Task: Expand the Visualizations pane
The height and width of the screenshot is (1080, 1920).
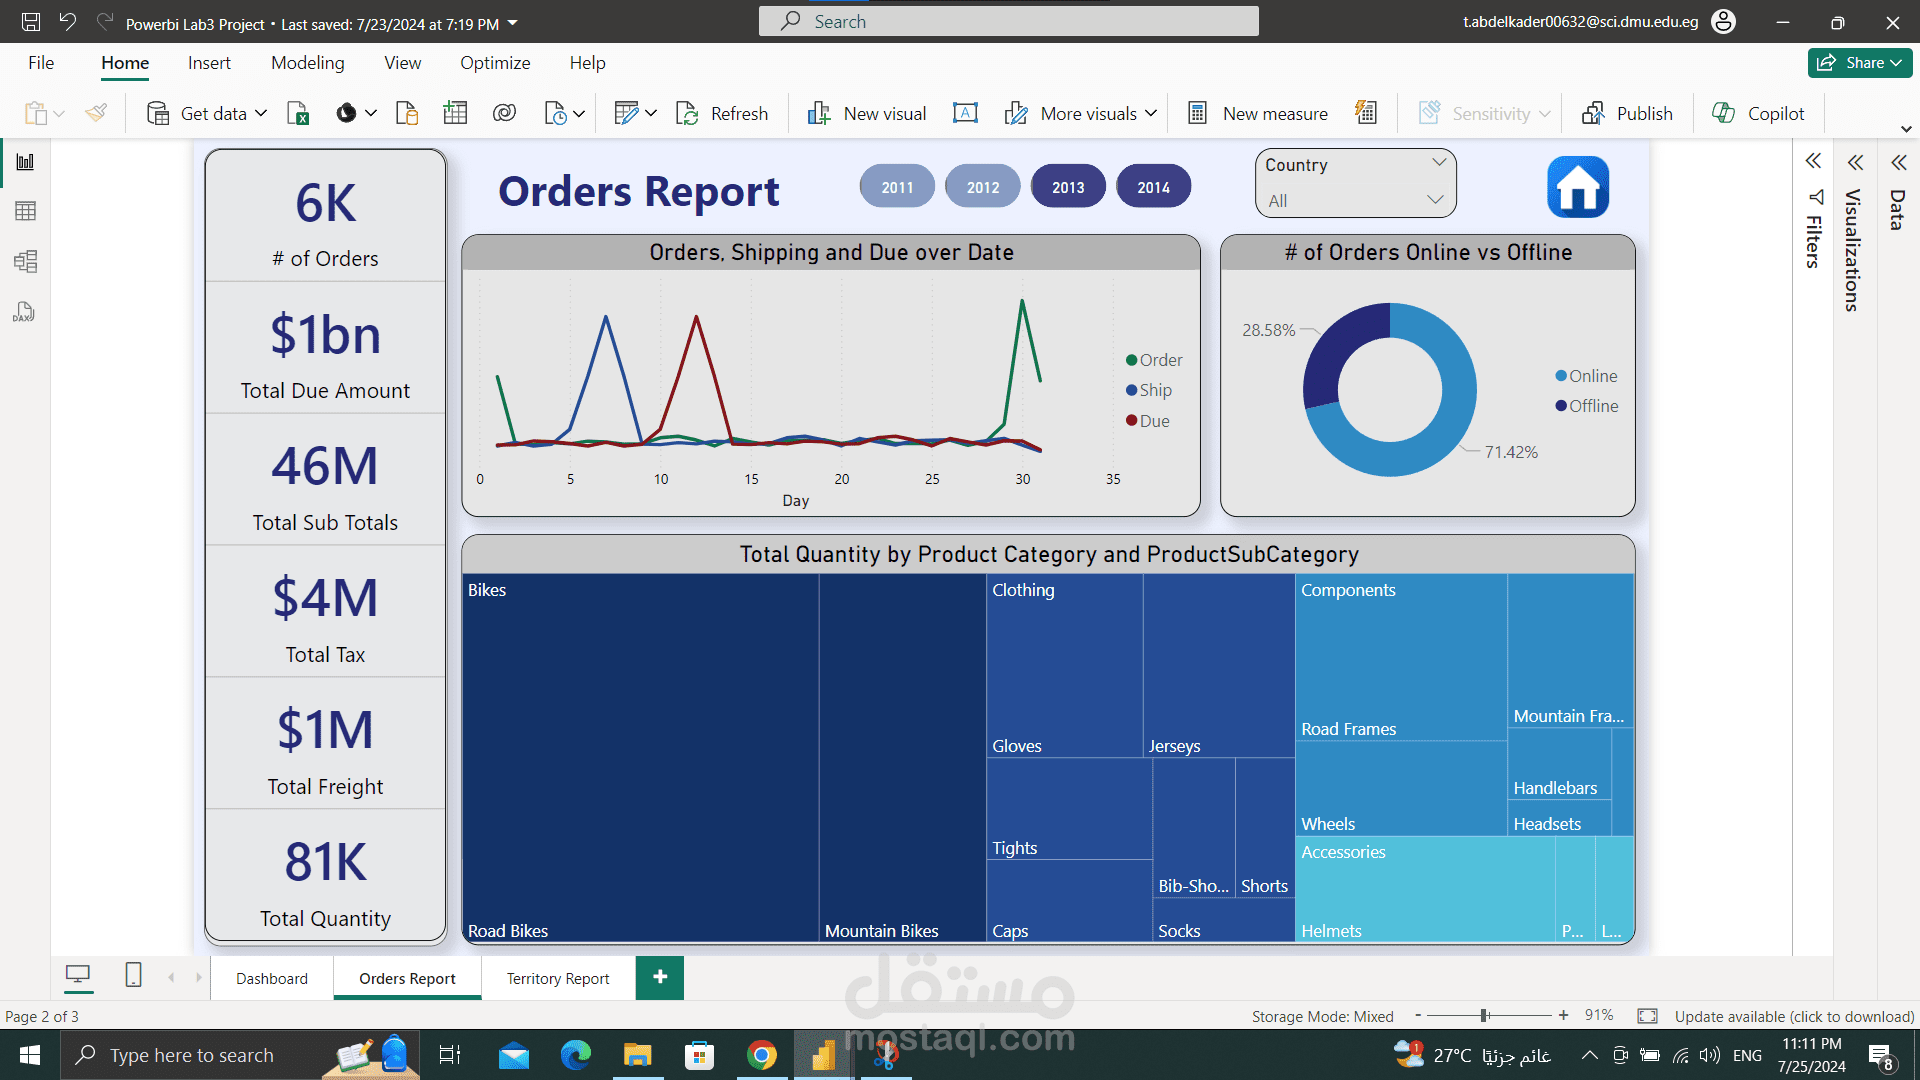Action: (x=1855, y=162)
